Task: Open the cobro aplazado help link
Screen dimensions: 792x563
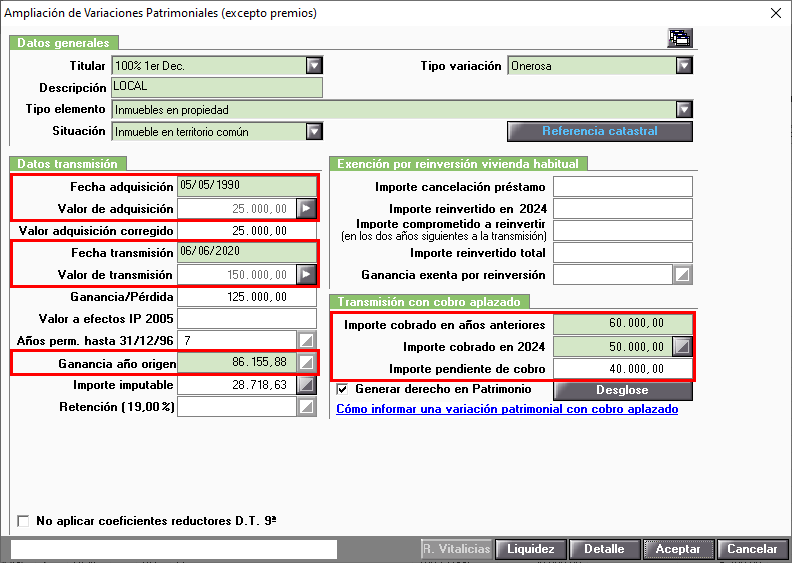Action: [x=507, y=409]
